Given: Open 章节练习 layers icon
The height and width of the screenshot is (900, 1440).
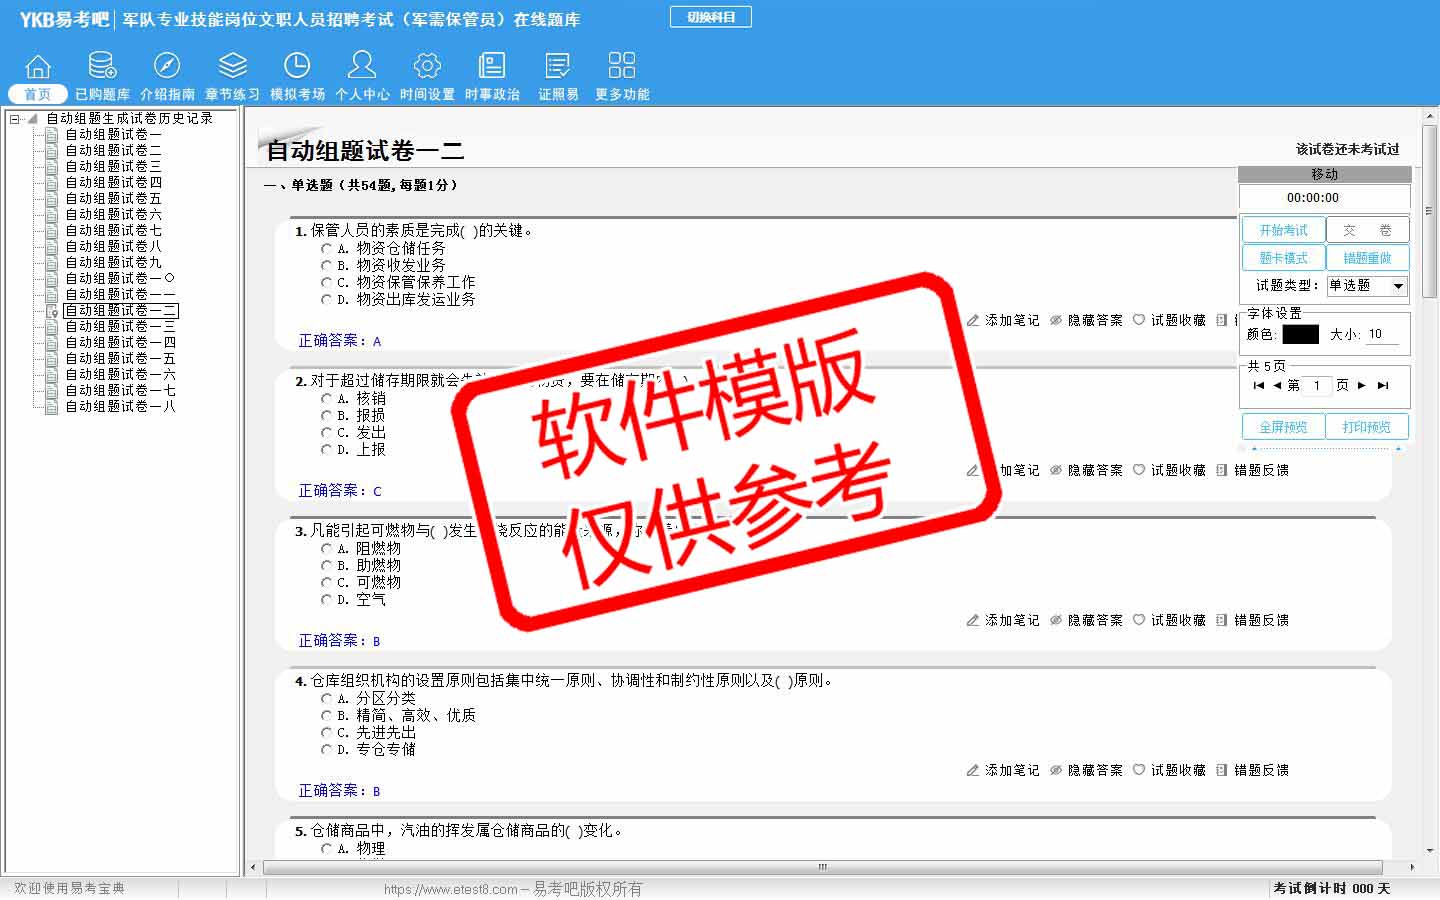Looking at the screenshot, I should click(x=232, y=67).
